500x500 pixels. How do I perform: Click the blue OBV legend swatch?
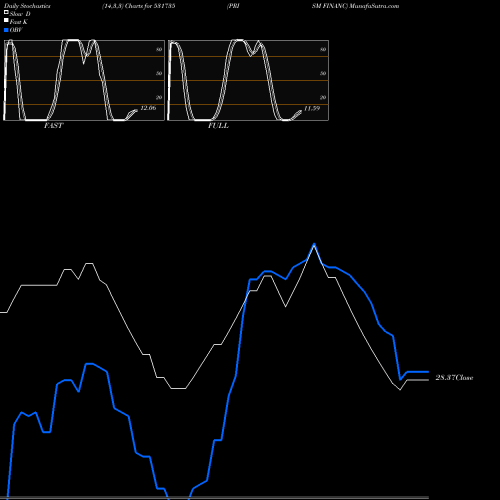point(6,30)
